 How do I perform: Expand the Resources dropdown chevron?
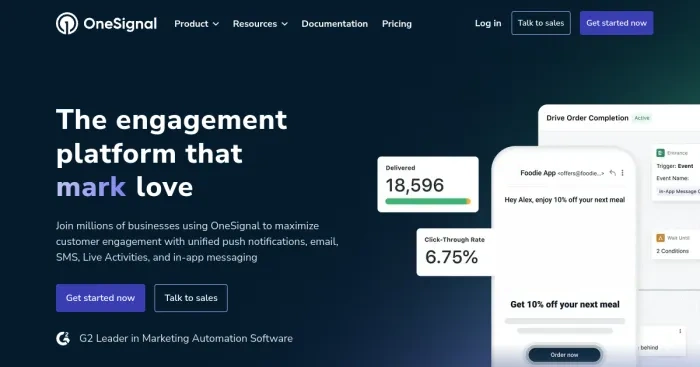point(284,24)
